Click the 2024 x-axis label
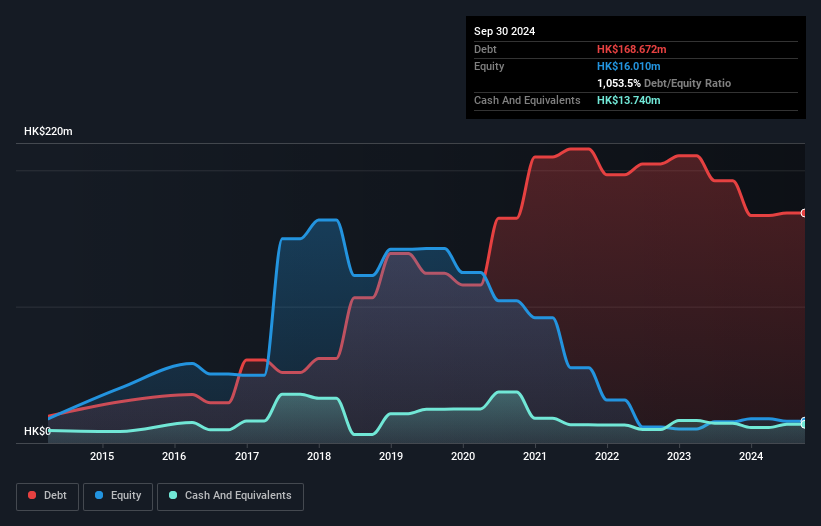Viewport: 821px width, 526px height. [x=751, y=456]
